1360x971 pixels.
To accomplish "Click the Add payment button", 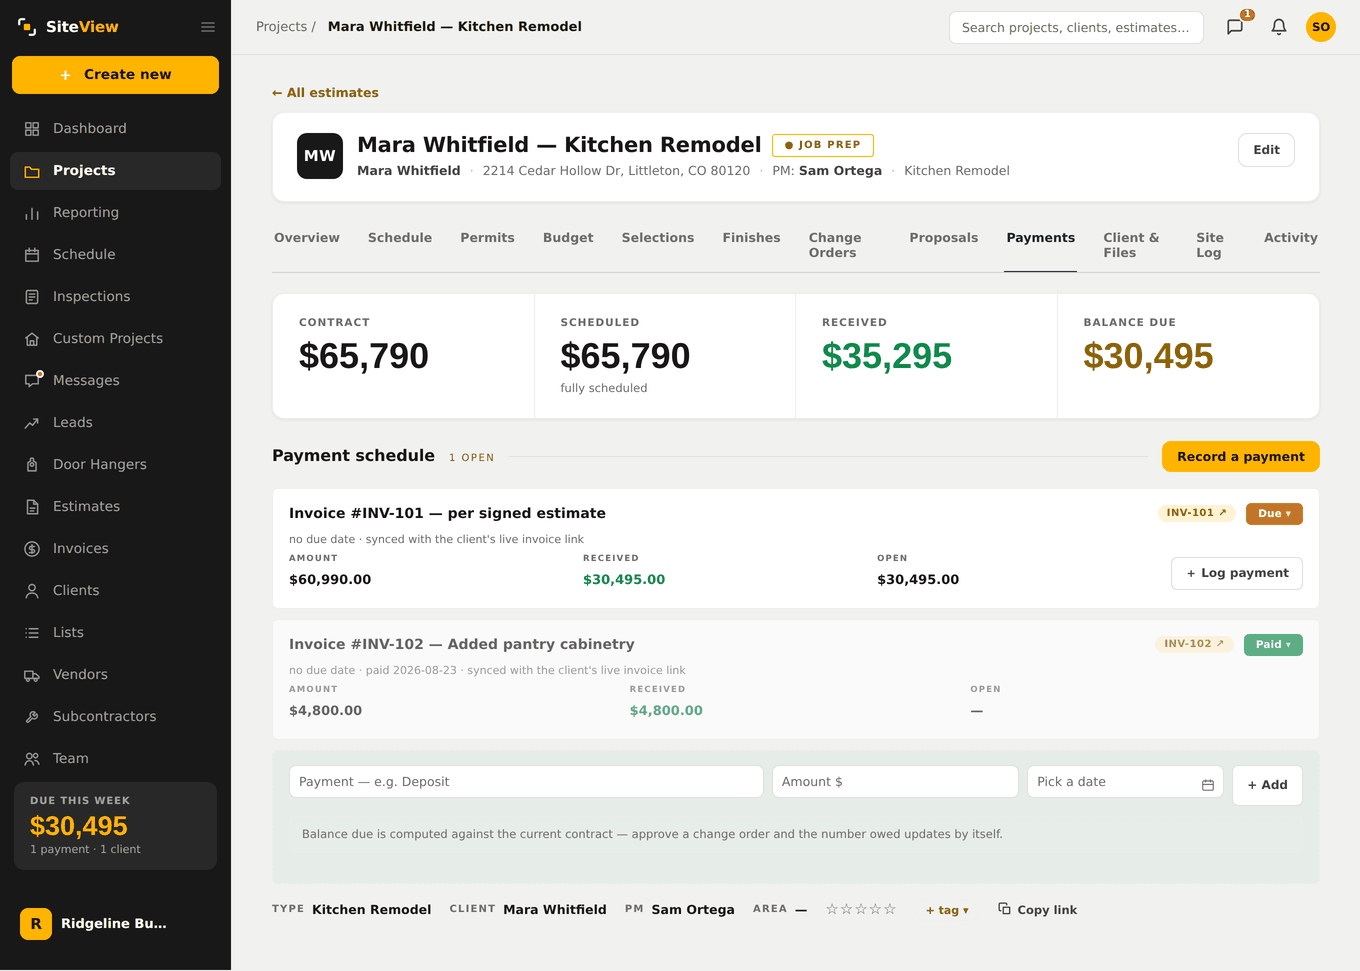I will pos(1267,785).
